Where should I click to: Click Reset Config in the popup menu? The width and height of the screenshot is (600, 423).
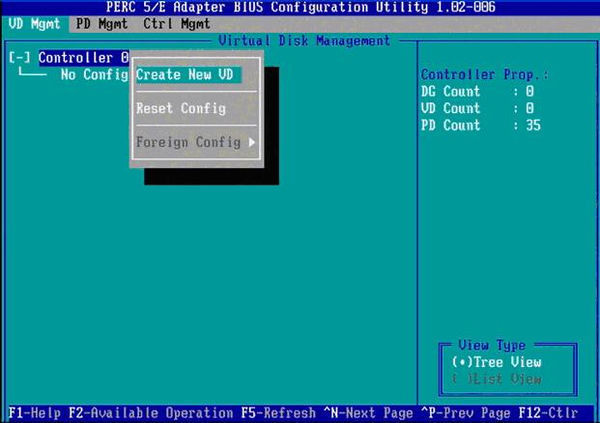[x=181, y=108]
